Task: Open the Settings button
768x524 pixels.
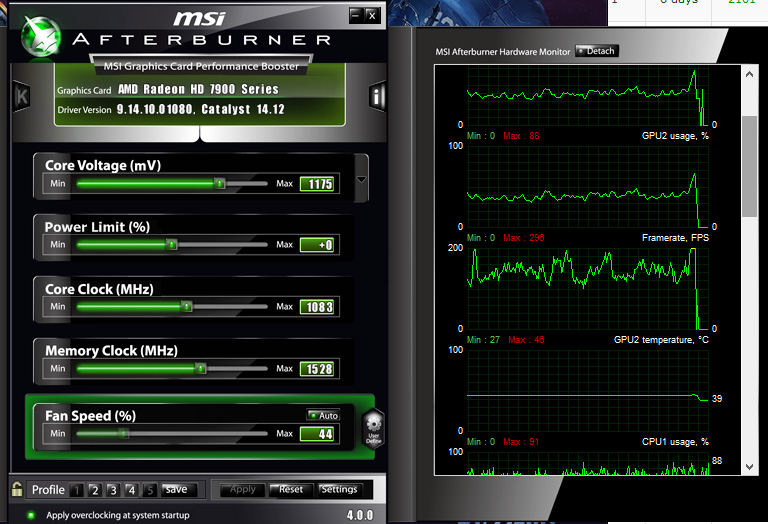Action: [x=339, y=490]
